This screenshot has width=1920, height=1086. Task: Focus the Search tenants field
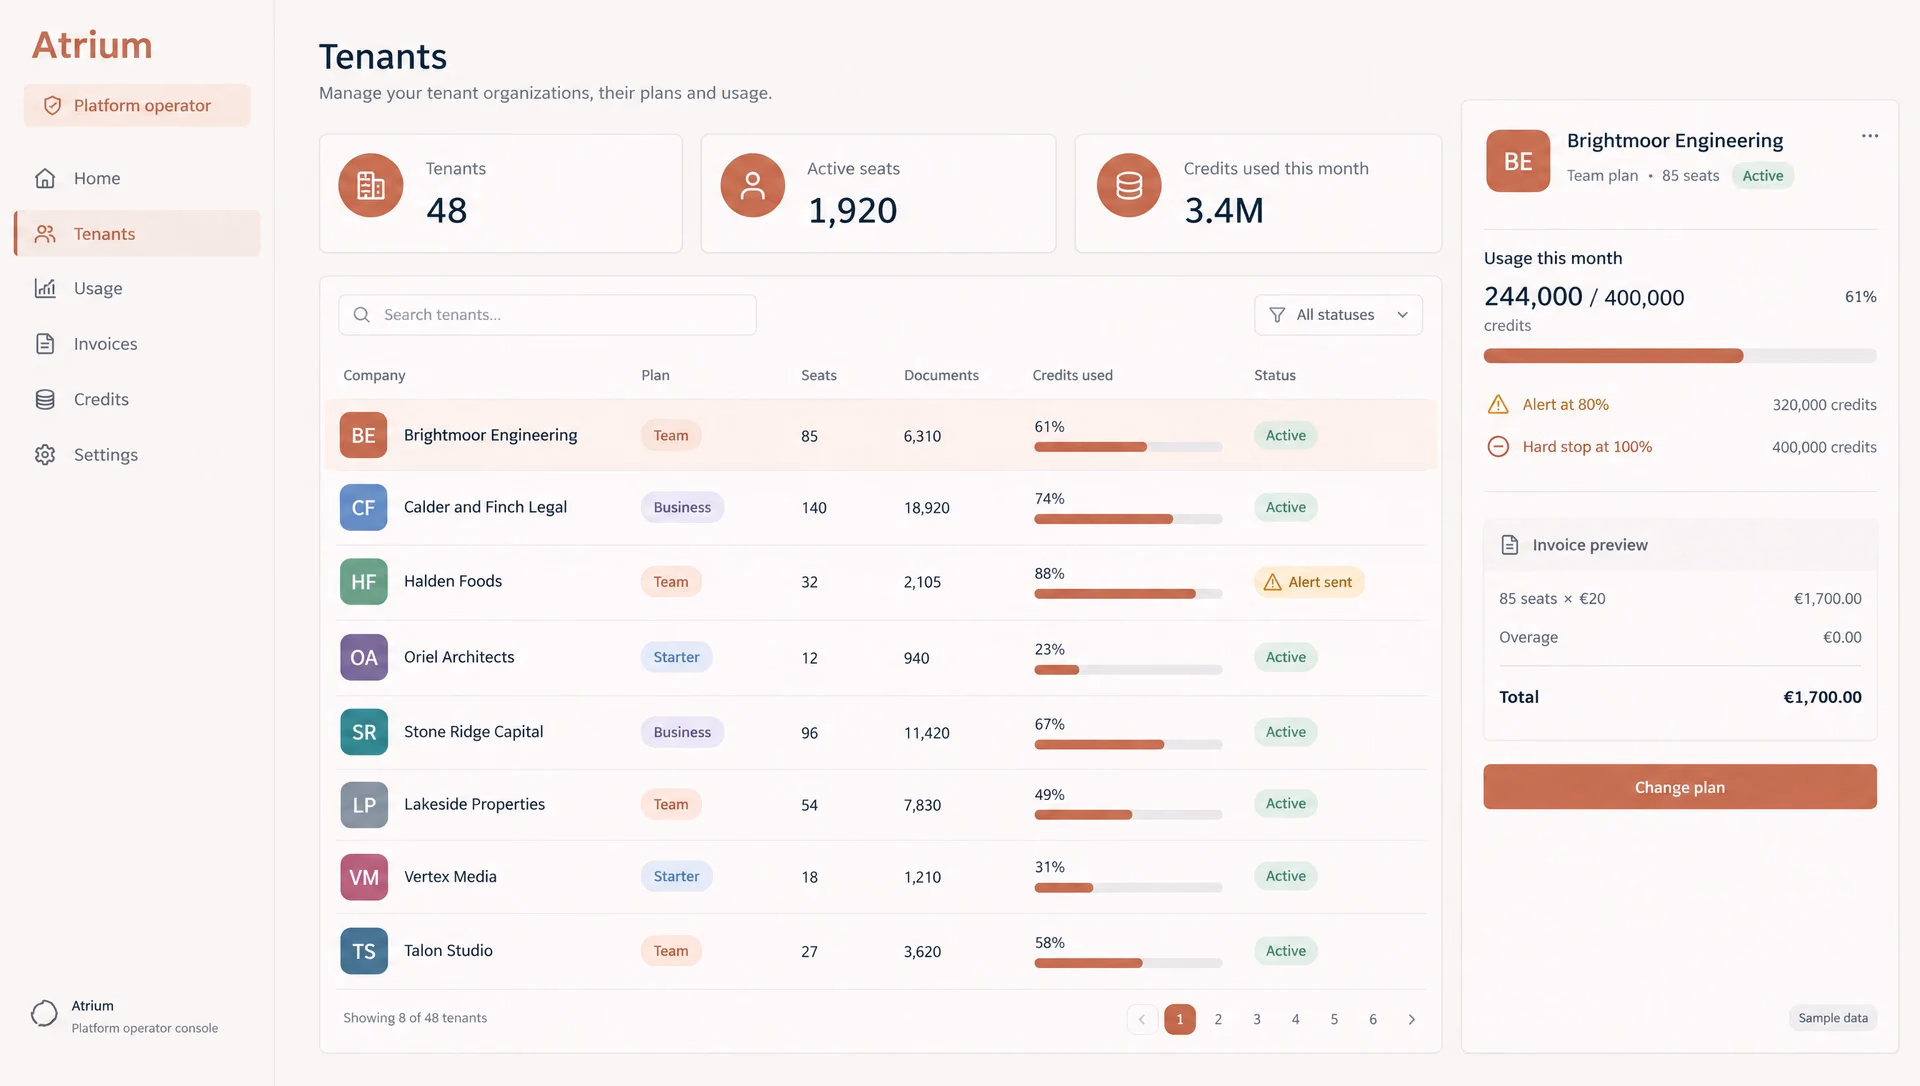tap(547, 315)
